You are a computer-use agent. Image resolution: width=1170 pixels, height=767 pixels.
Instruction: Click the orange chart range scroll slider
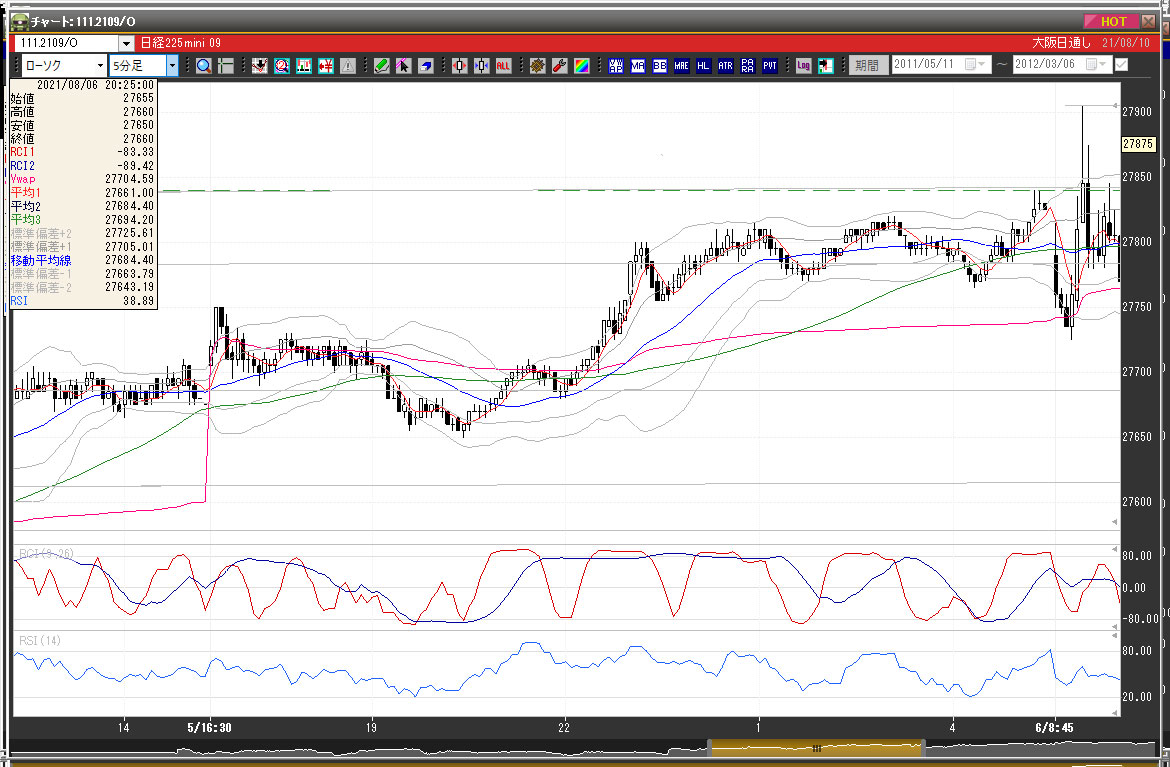click(x=815, y=747)
